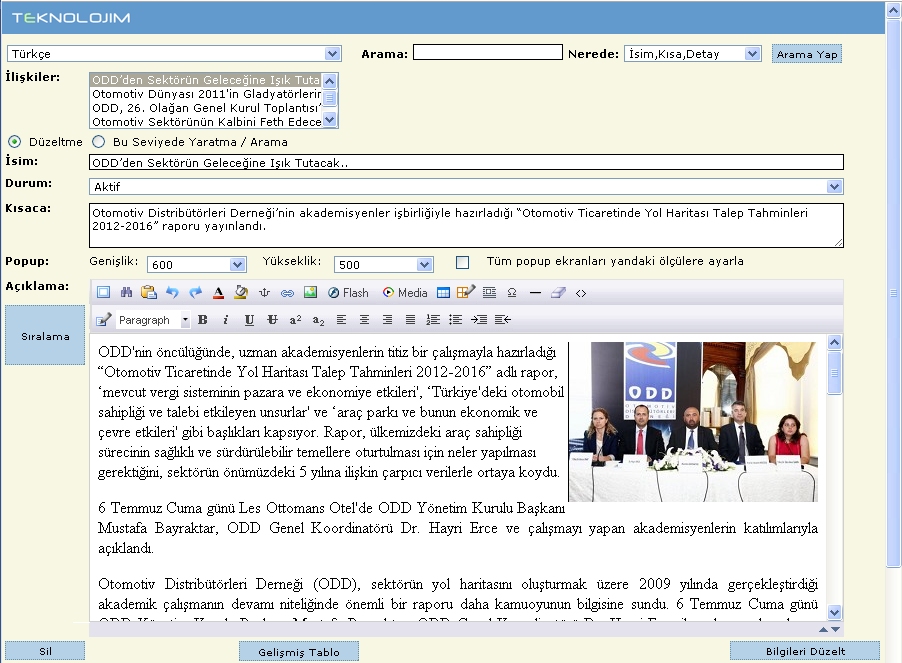Align text to the left
The height and width of the screenshot is (663, 902).
(x=341, y=320)
